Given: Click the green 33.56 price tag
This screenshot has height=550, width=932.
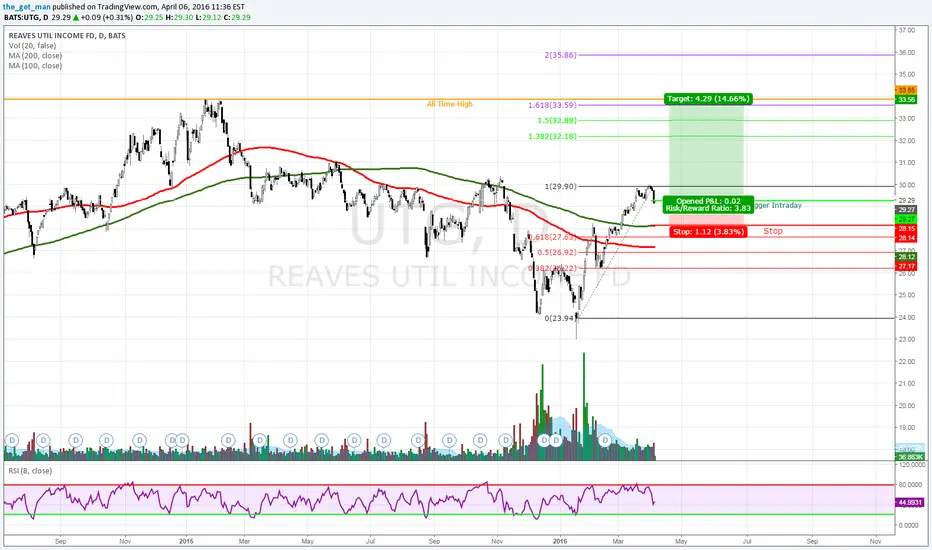Looking at the screenshot, I should (906, 99).
